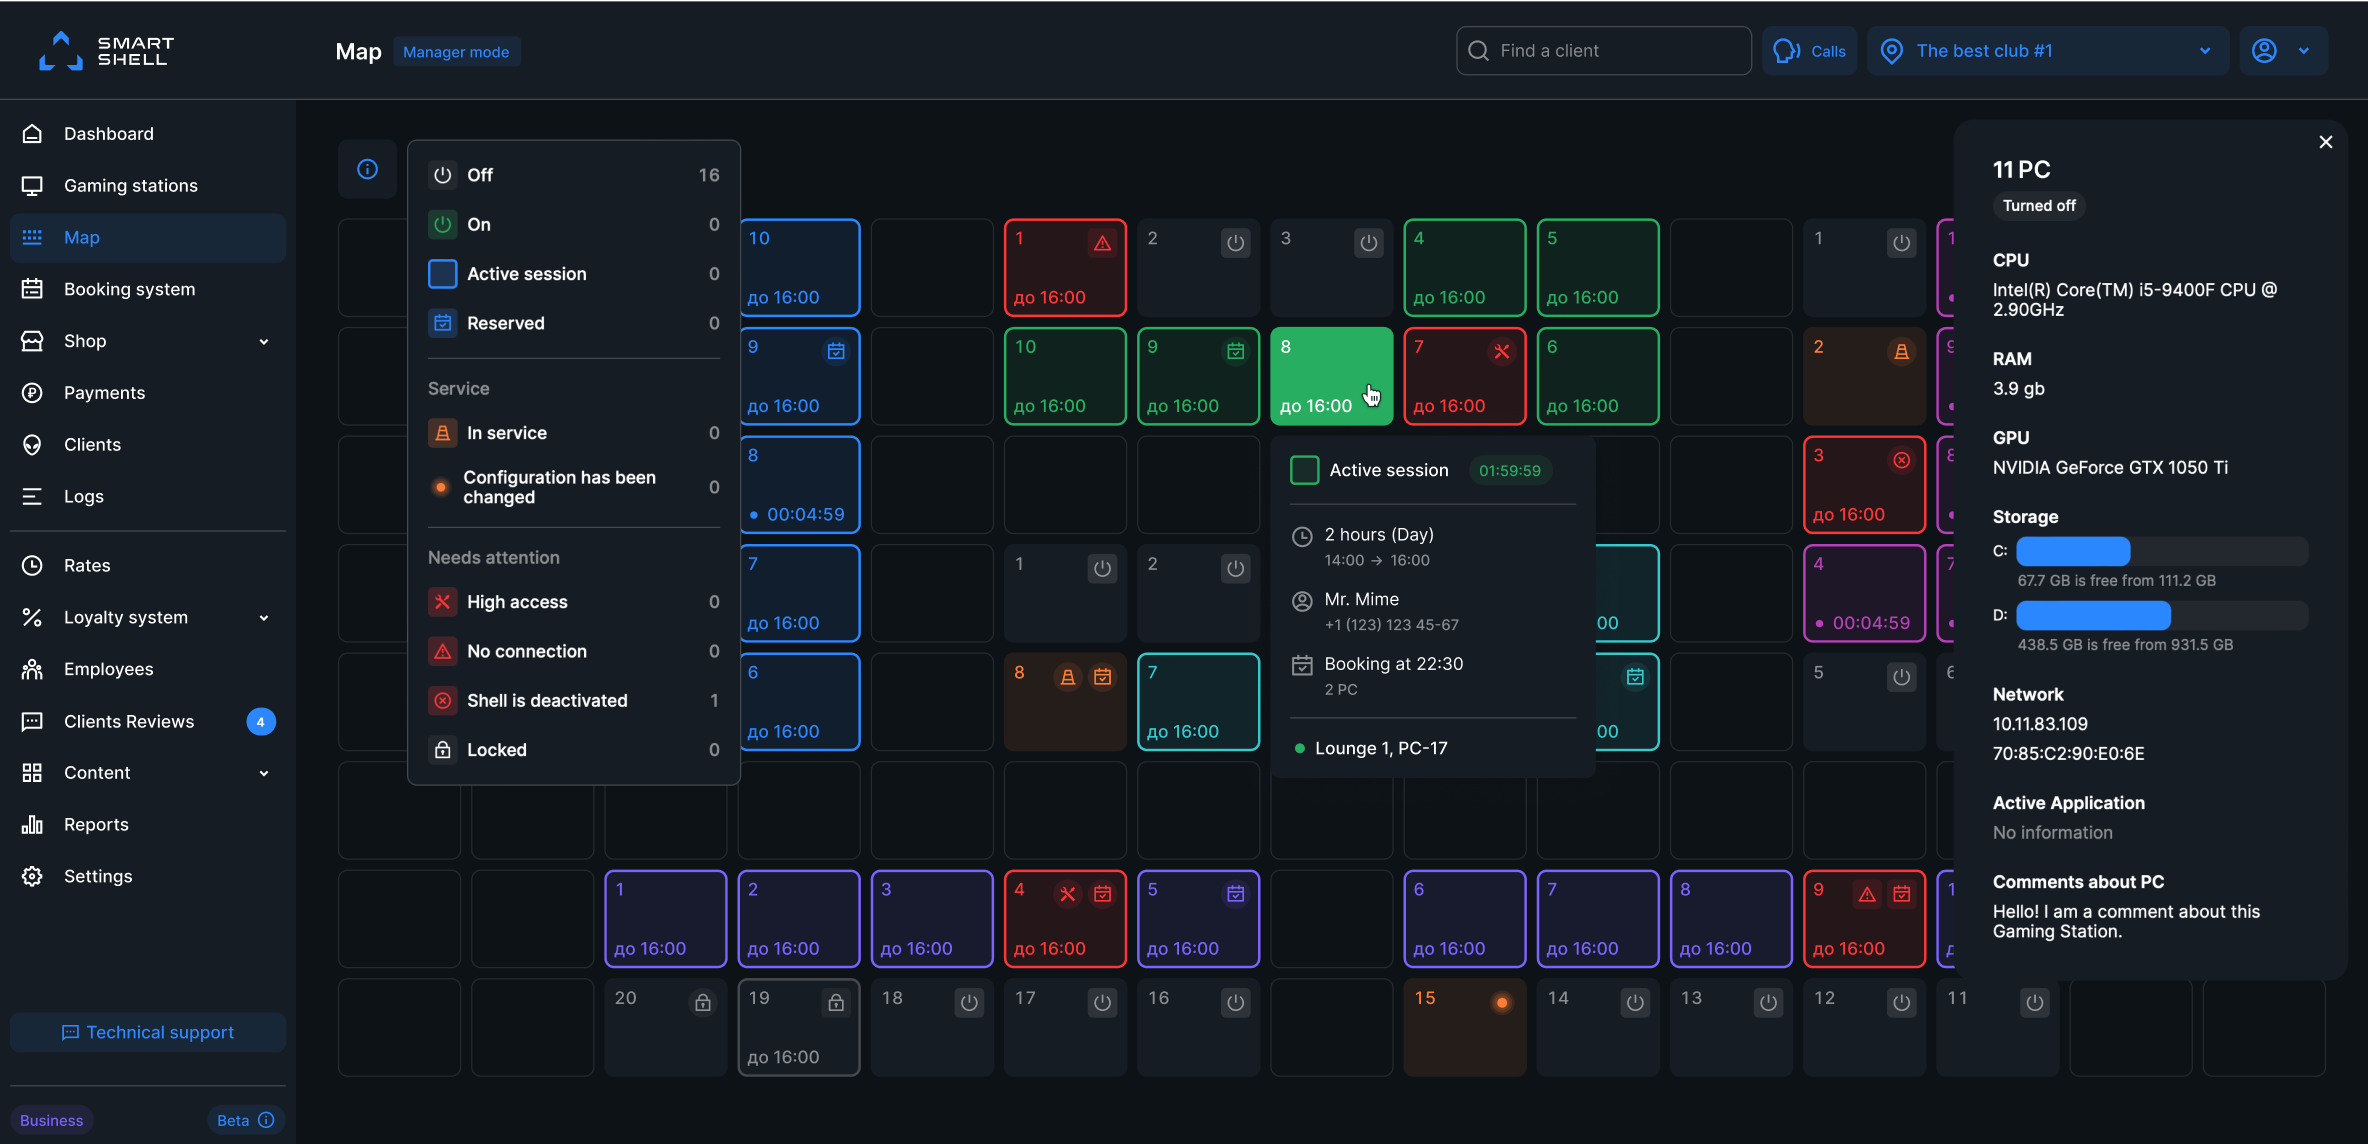Click the 01:59:59 session timer badge
The image size is (2368, 1144).
click(x=1510, y=471)
